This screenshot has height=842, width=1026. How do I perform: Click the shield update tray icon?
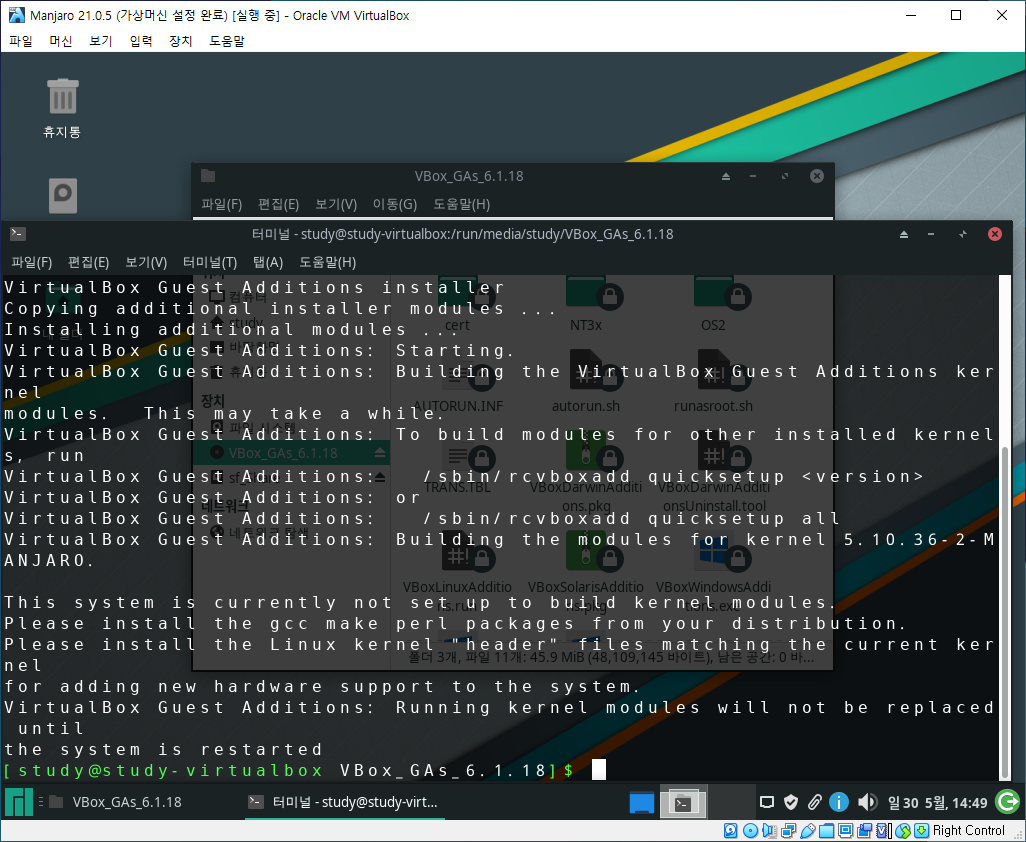[x=791, y=802]
